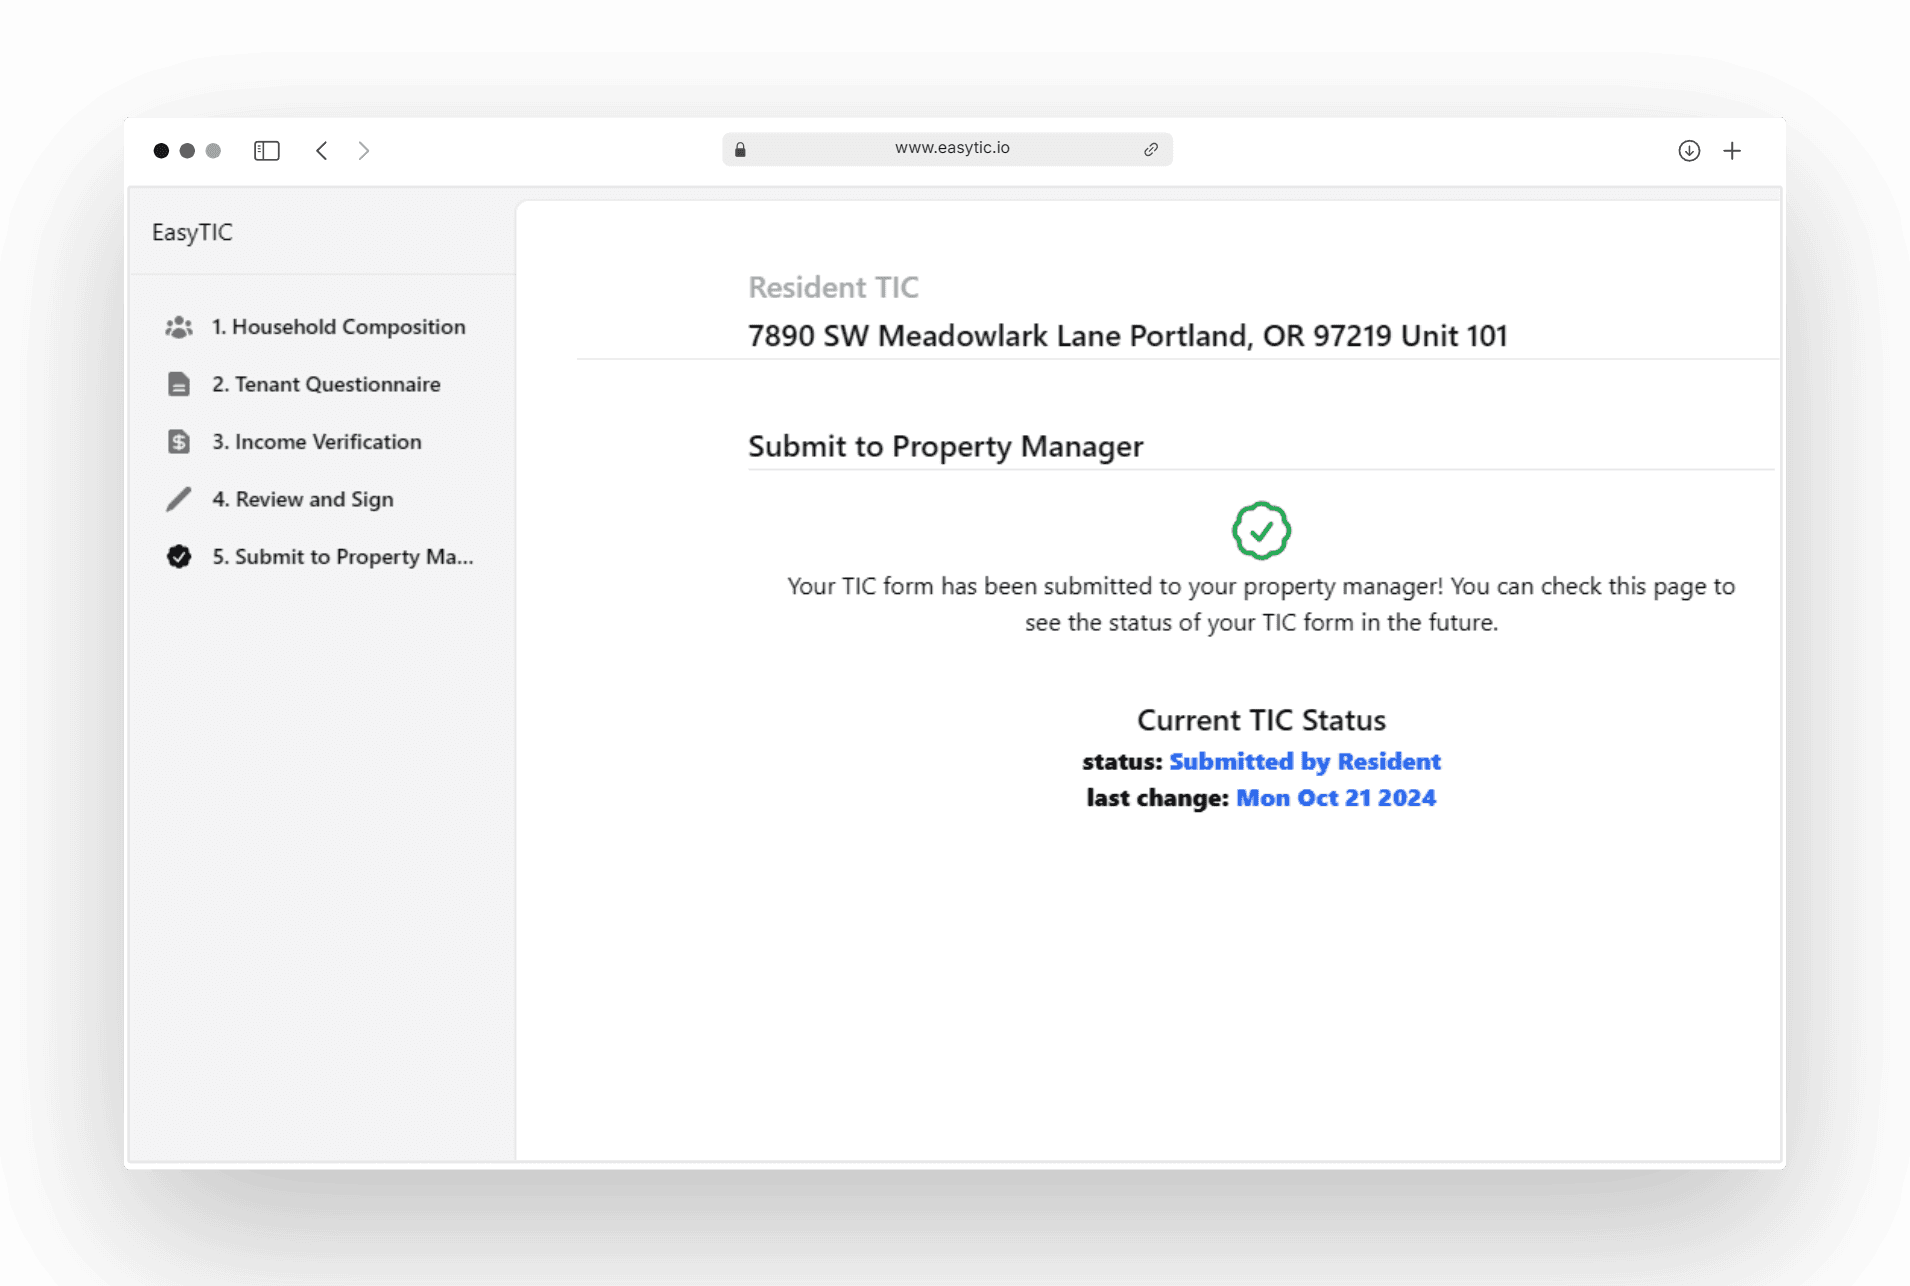Click the EasyTIC logo text
The height and width of the screenshot is (1286, 1910).
click(x=192, y=232)
